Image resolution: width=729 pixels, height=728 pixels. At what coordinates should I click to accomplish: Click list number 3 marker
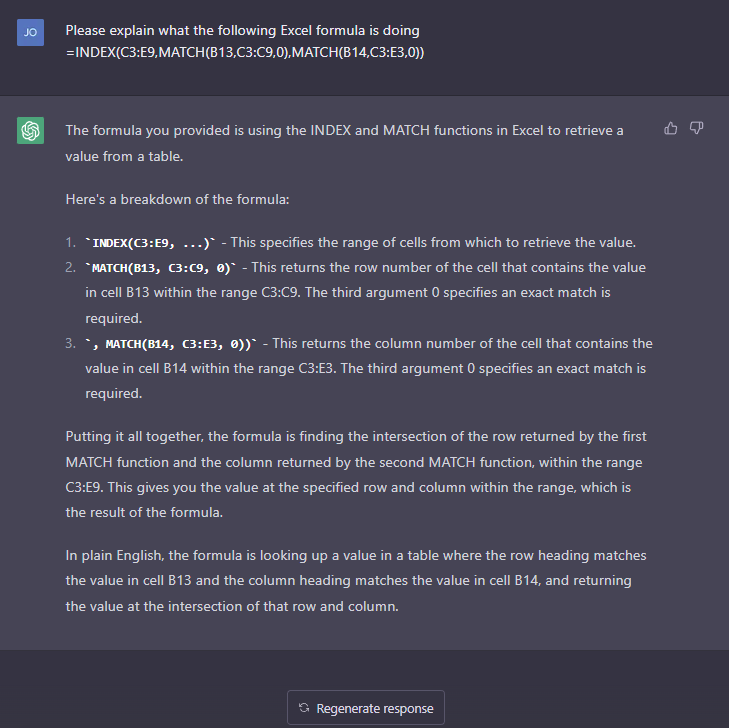click(x=71, y=344)
